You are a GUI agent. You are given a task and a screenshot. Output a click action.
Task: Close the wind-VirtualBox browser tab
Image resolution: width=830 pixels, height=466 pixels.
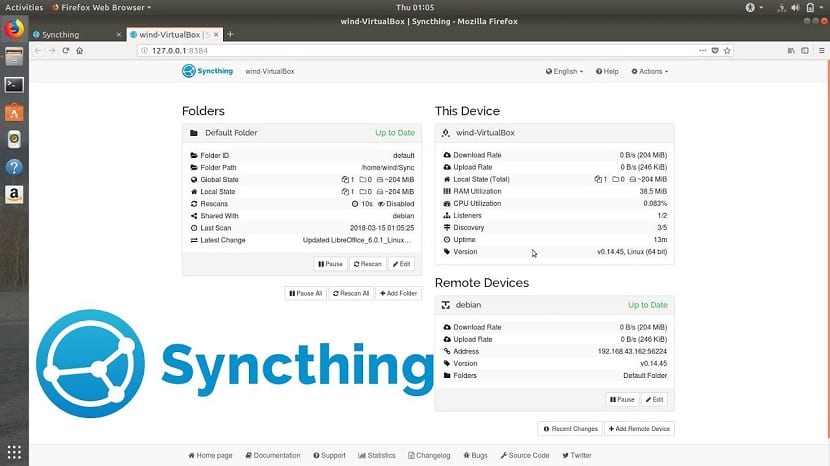pos(216,34)
